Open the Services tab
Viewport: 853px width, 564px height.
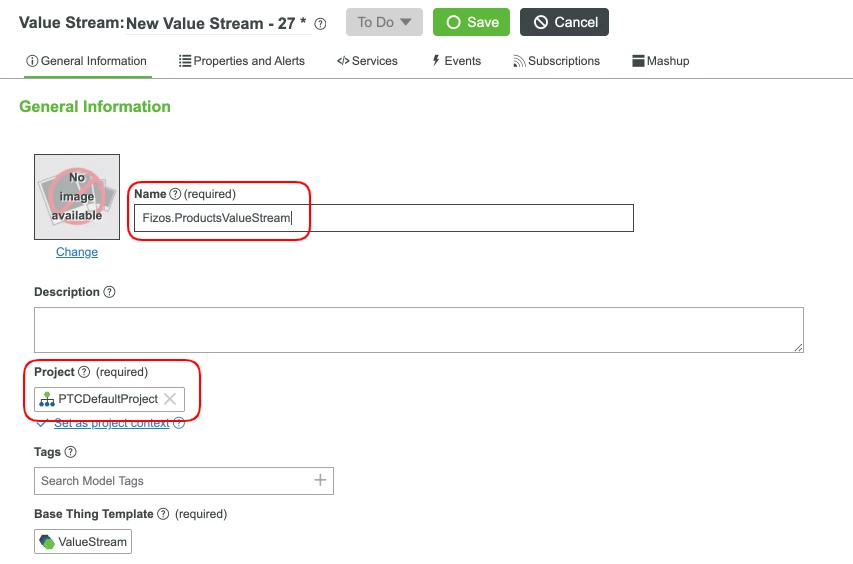click(x=367, y=61)
